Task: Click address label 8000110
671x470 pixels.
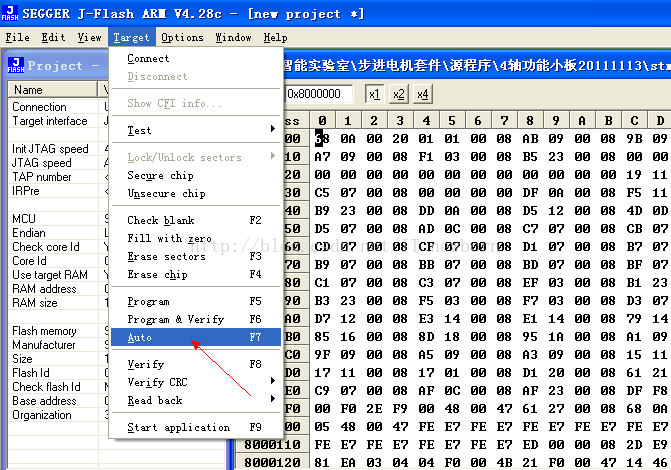Action: tap(272, 445)
